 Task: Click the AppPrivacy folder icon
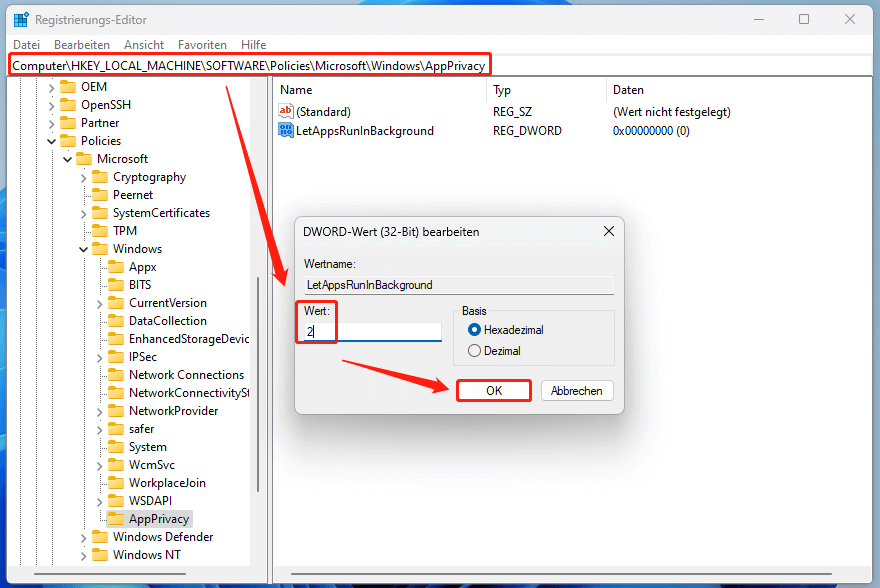pyautogui.click(x=116, y=518)
